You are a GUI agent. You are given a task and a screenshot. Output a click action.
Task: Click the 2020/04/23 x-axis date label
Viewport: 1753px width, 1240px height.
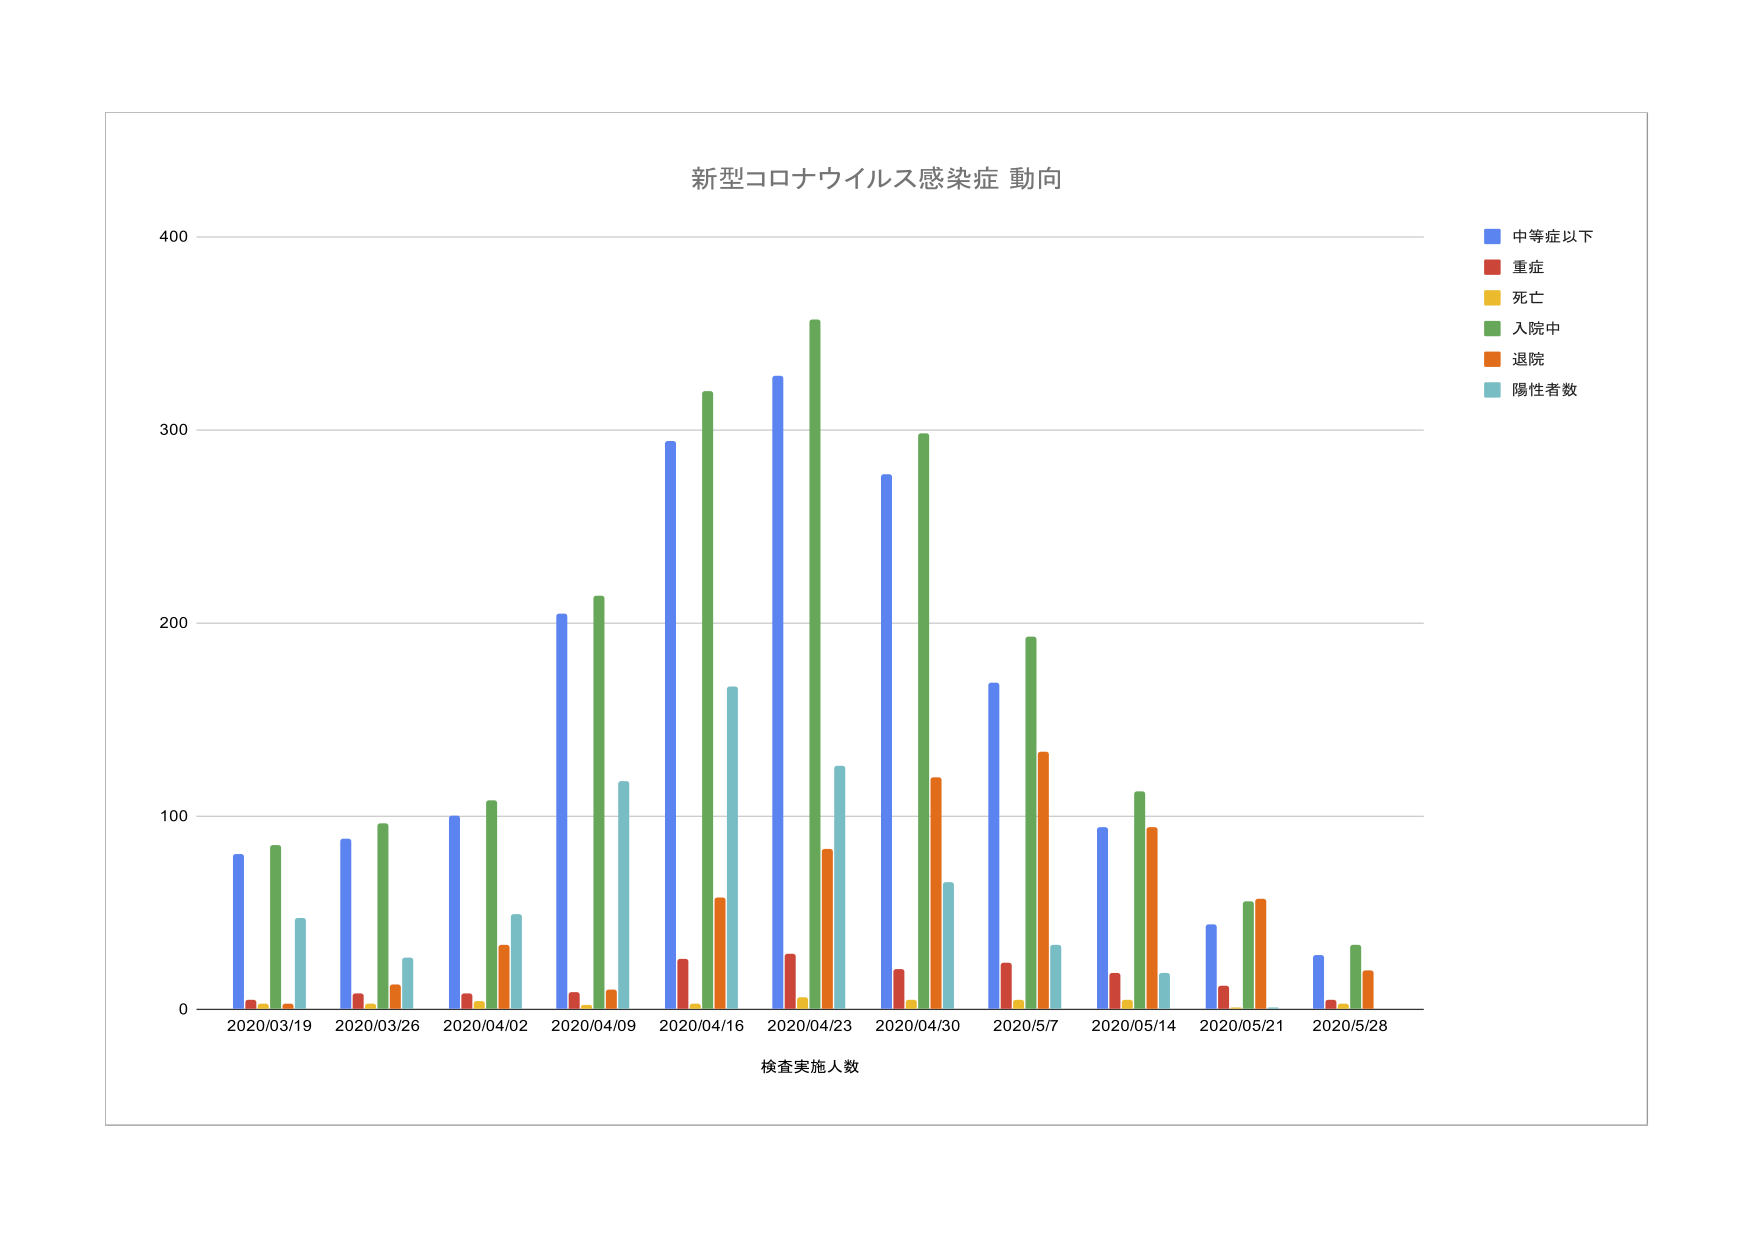[809, 1026]
